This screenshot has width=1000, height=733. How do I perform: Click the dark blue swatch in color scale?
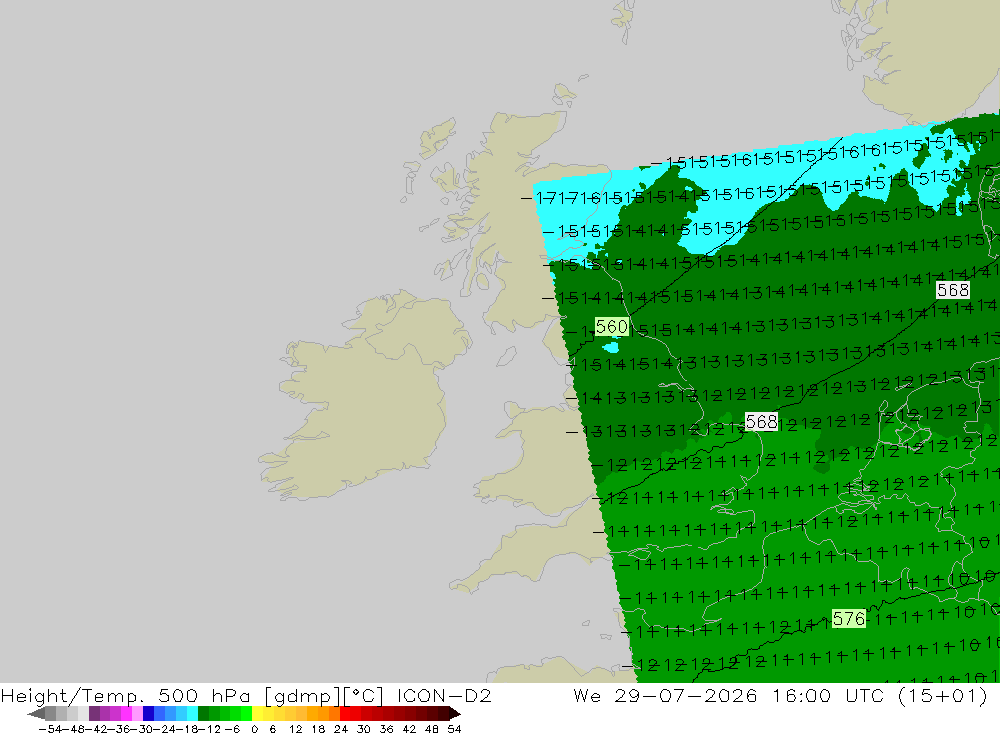click(148, 713)
